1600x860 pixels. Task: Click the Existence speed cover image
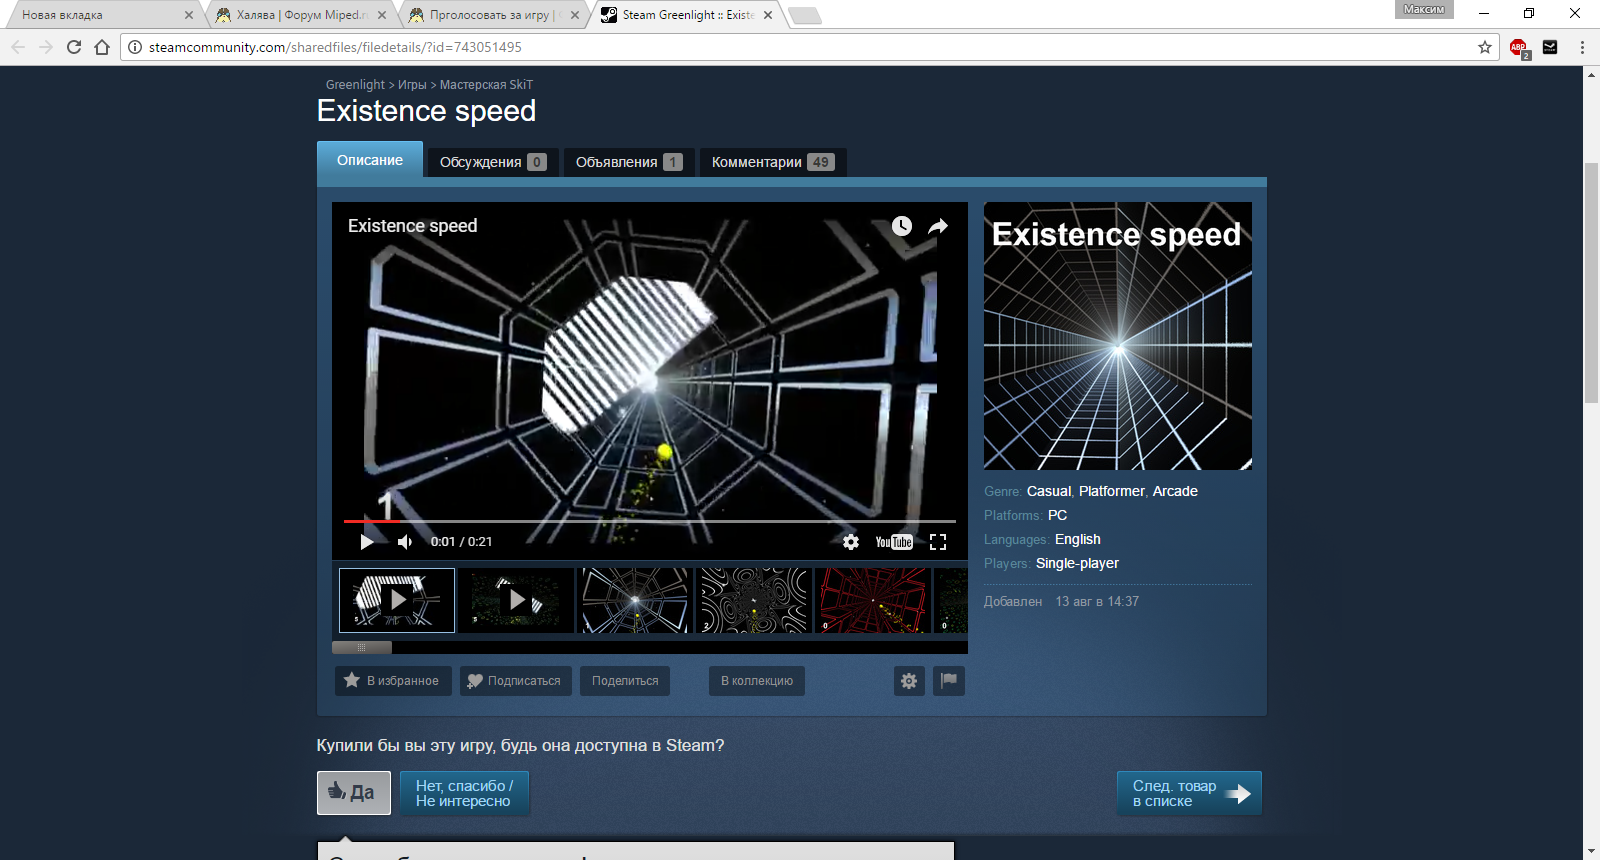(x=1118, y=336)
